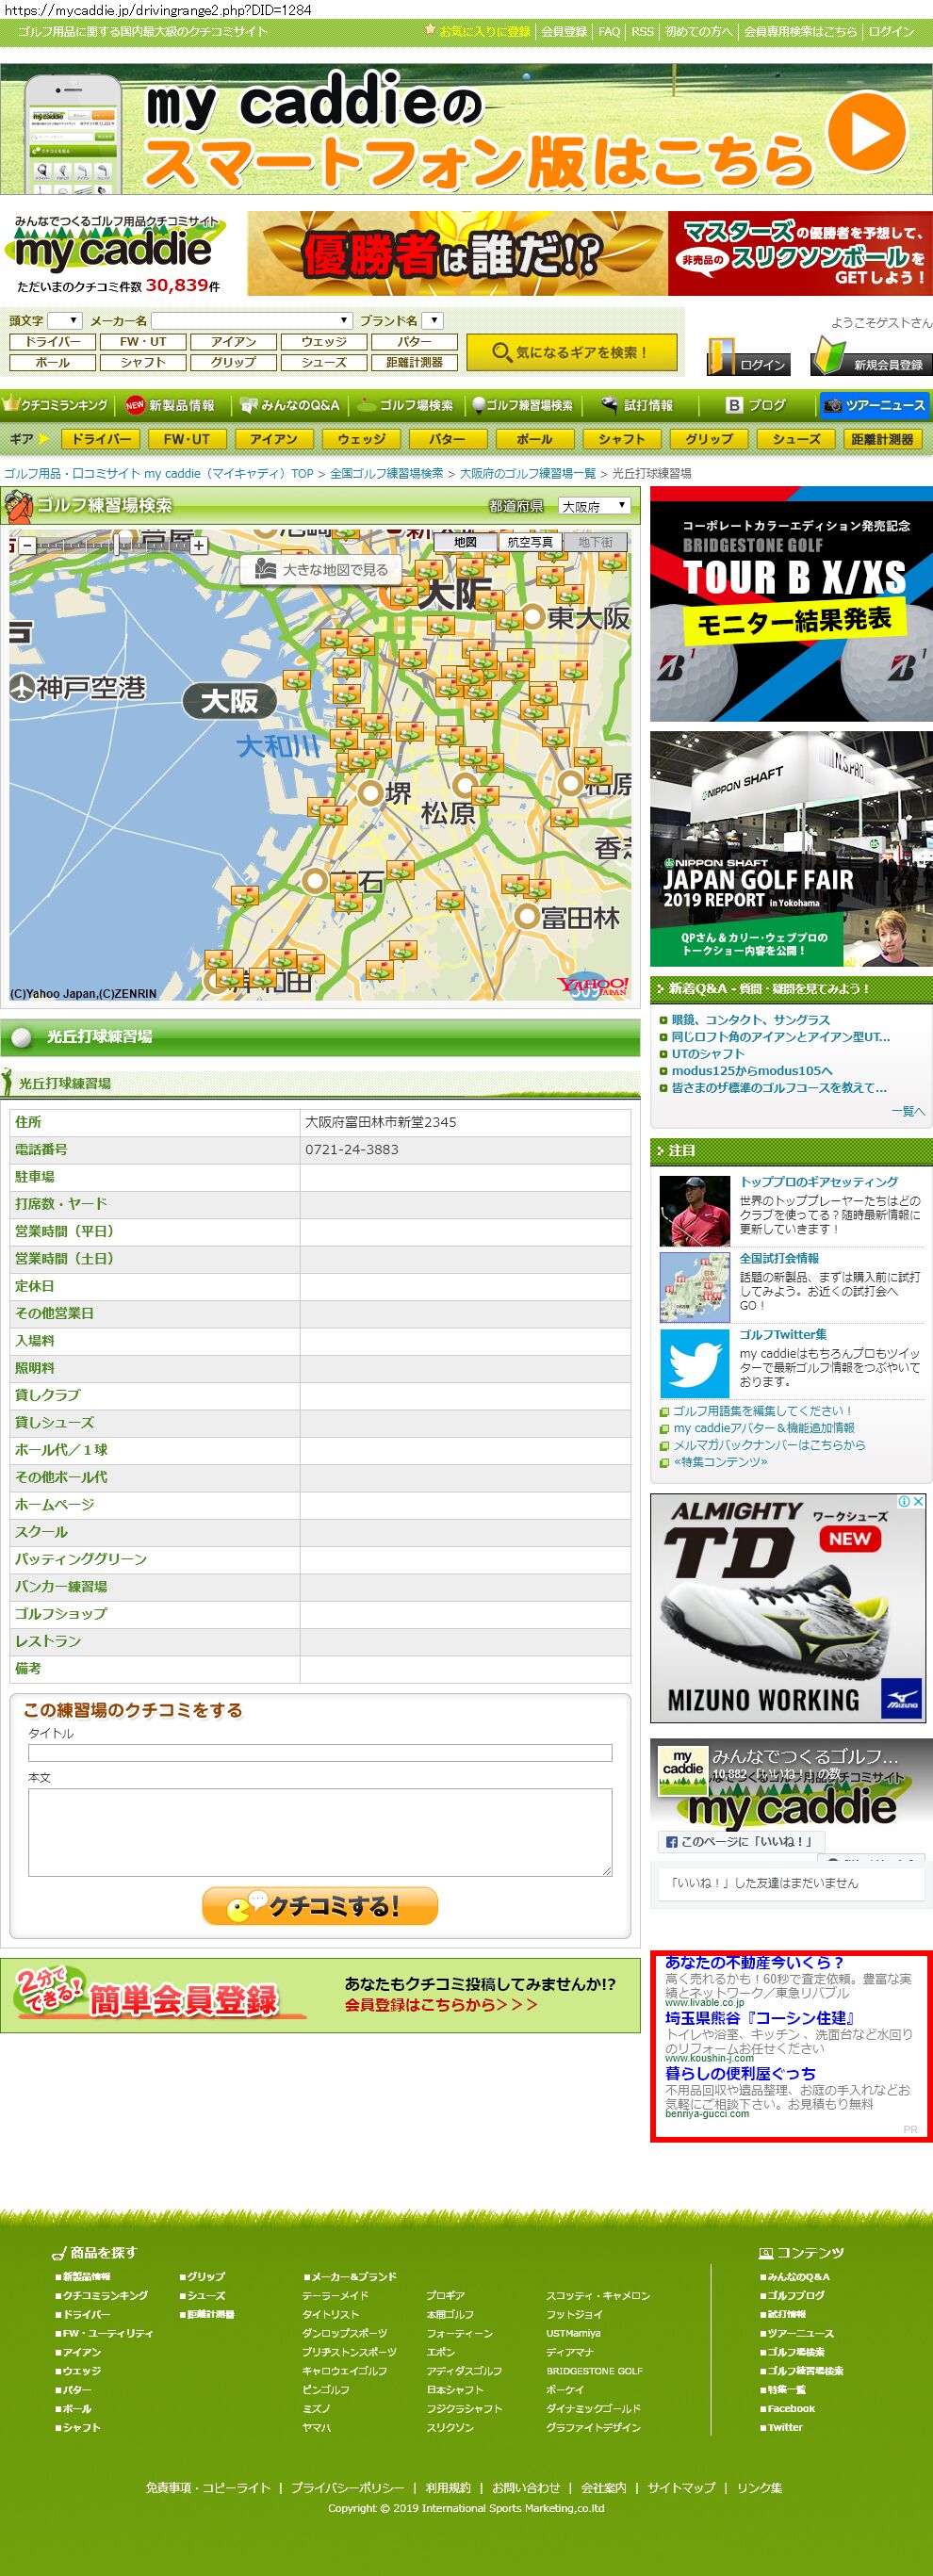Open Q&A 眼鏡、コンタクト、サングラス link
The height and width of the screenshot is (2576, 933).
750,1020
